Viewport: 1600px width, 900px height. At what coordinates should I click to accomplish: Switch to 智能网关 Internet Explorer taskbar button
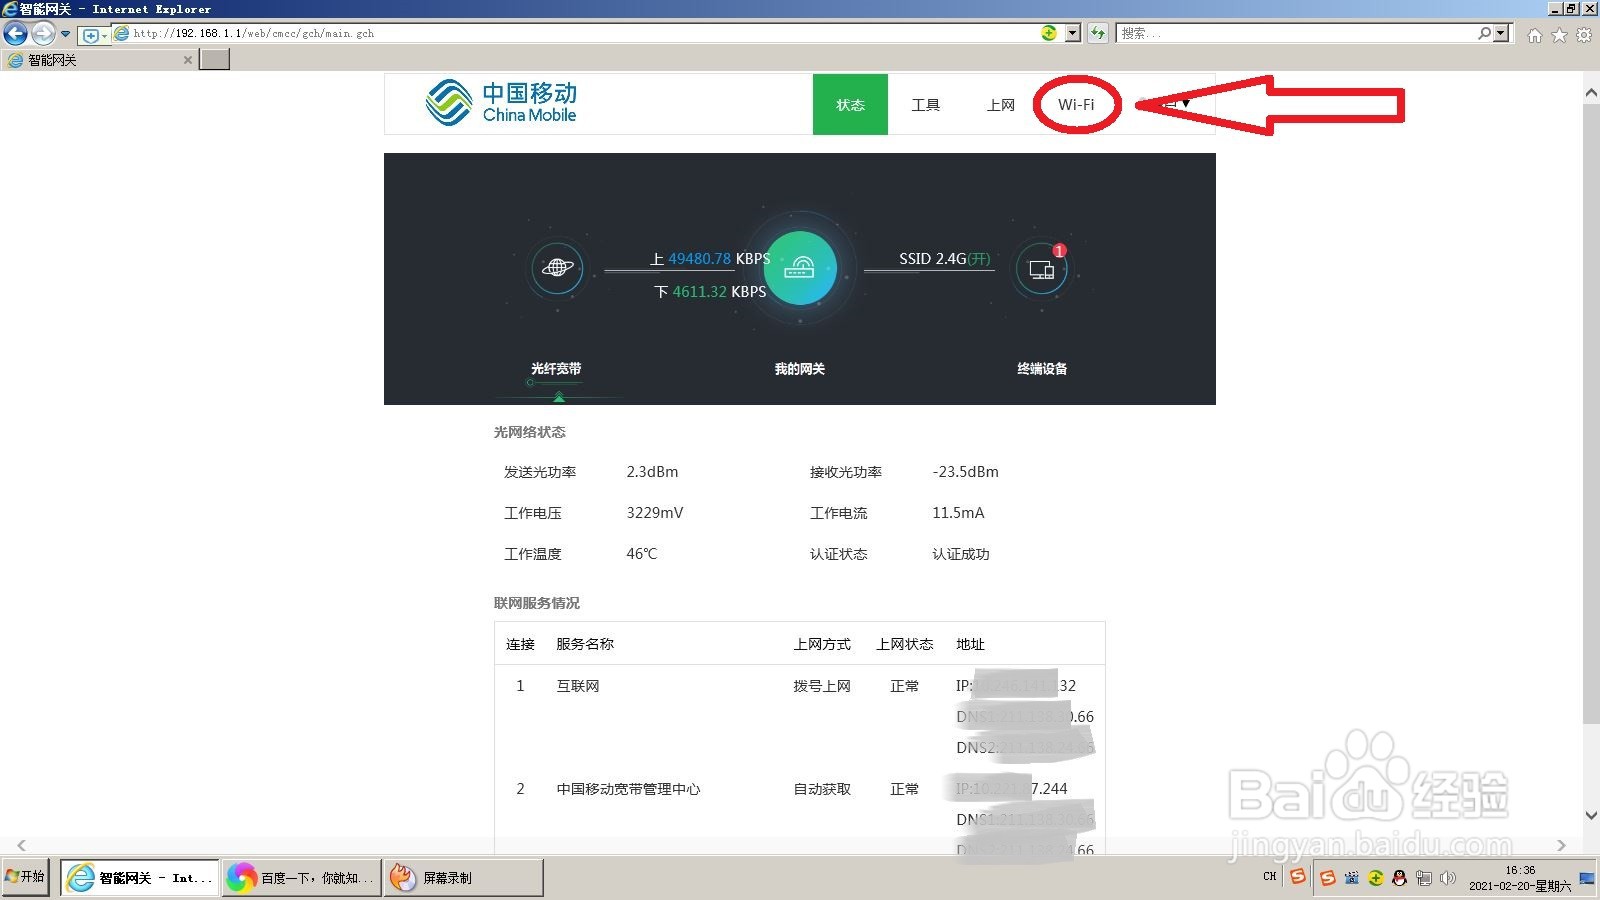coord(139,878)
